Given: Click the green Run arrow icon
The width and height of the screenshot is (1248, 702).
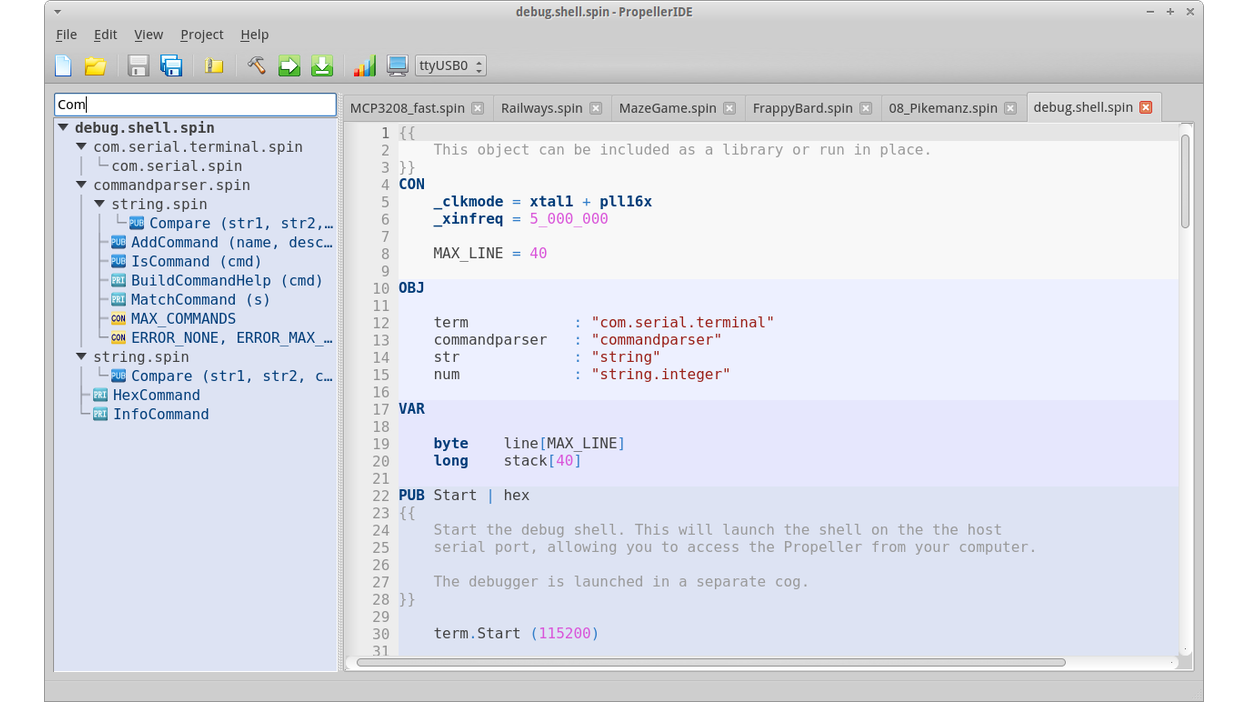Looking at the screenshot, I should coord(289,66).
